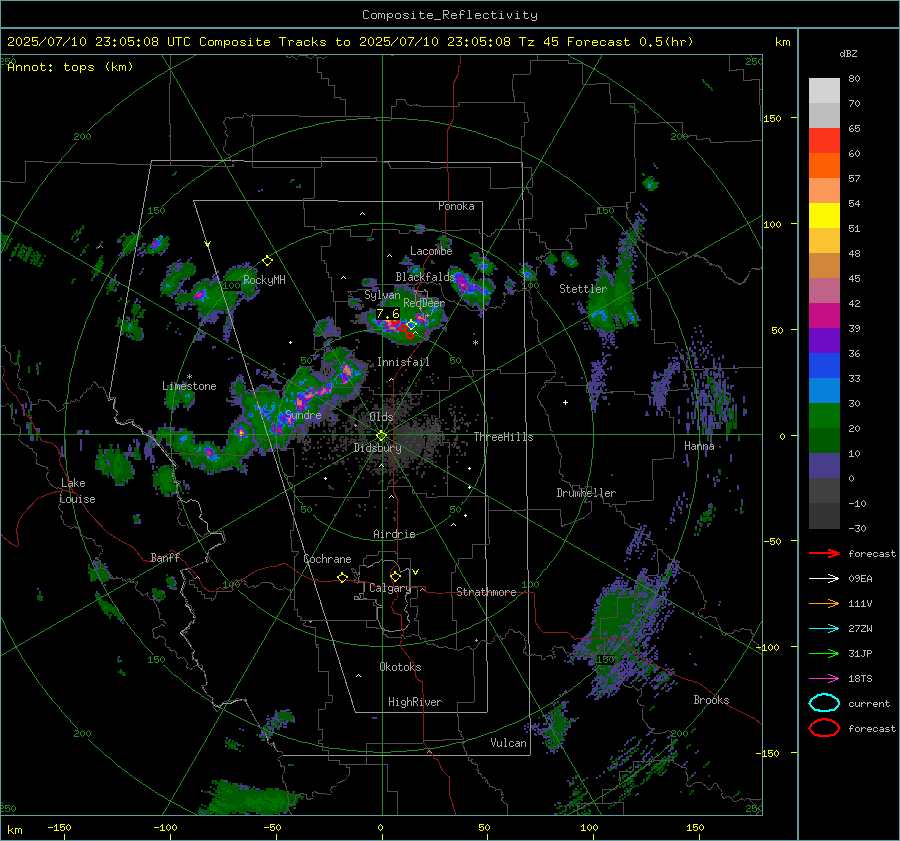
Task: Click the orange 111V arrow in legend
Action: point(824,603)
